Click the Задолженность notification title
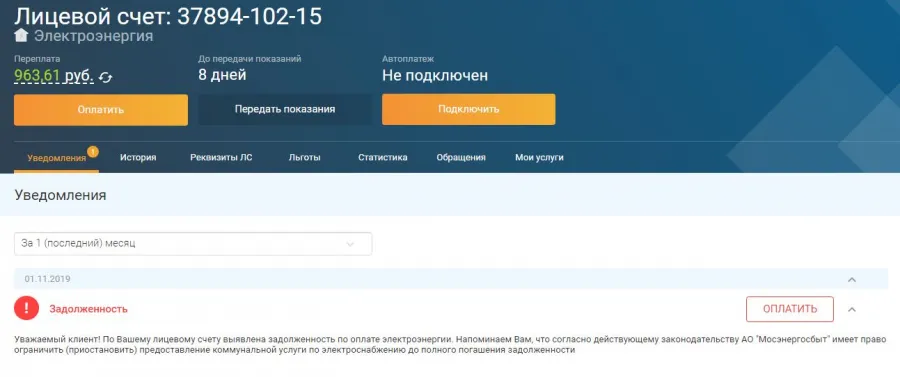This screenshot has width=900, height=377. [x=88, y=309]
